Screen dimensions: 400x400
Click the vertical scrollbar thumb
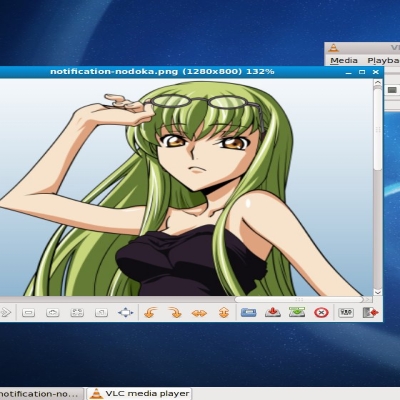click(378, 128)
